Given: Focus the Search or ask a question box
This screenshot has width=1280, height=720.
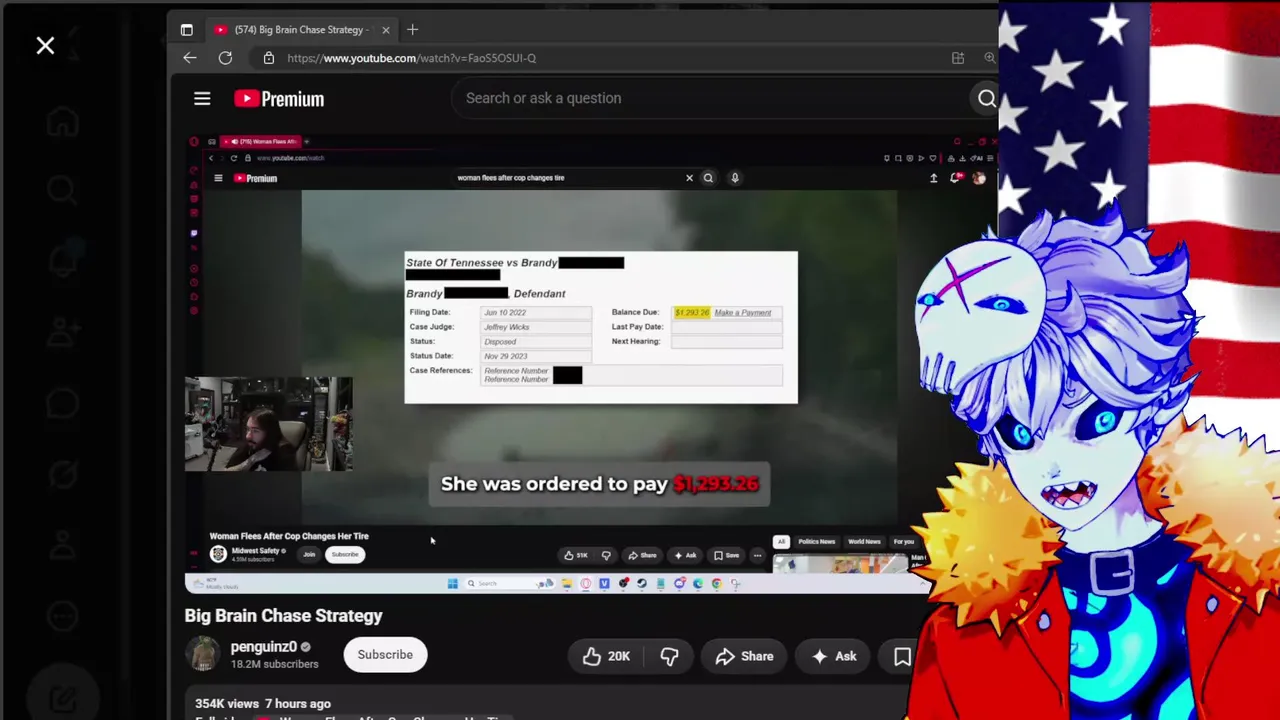Looking at the screenshot, I should (x=710, y=98).
